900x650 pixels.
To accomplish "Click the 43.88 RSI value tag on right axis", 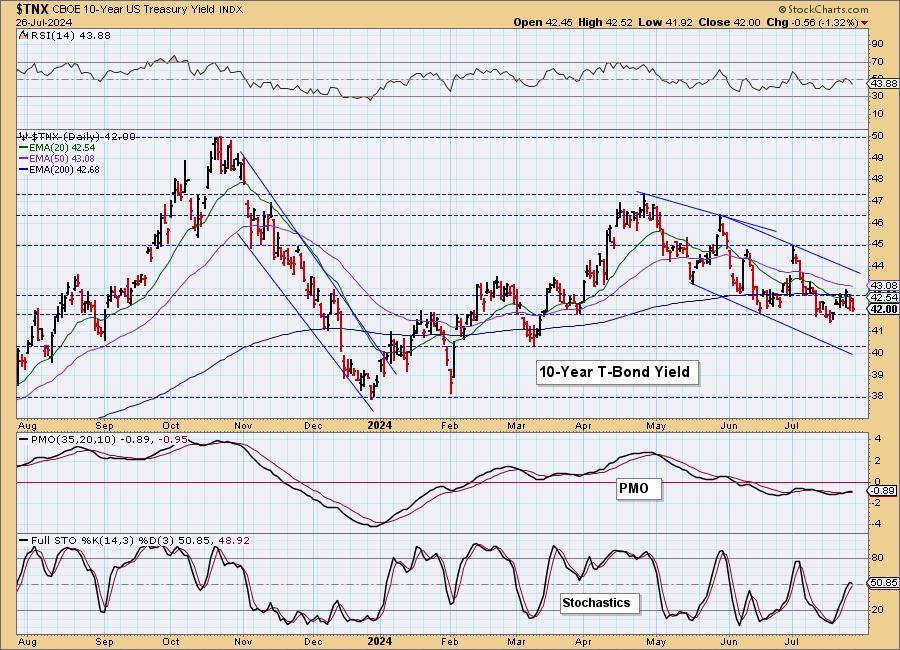I will [x=883, y=83].
